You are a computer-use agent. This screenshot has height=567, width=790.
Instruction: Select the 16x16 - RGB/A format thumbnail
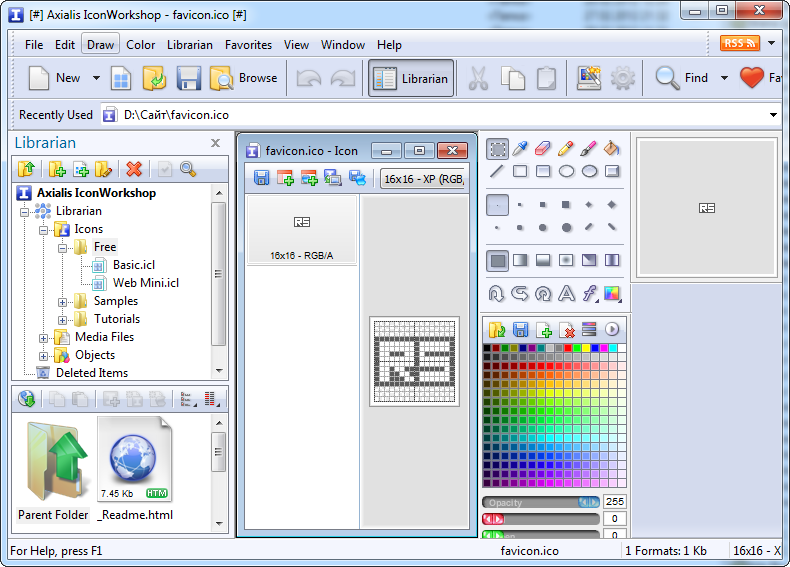coord(302,230)
